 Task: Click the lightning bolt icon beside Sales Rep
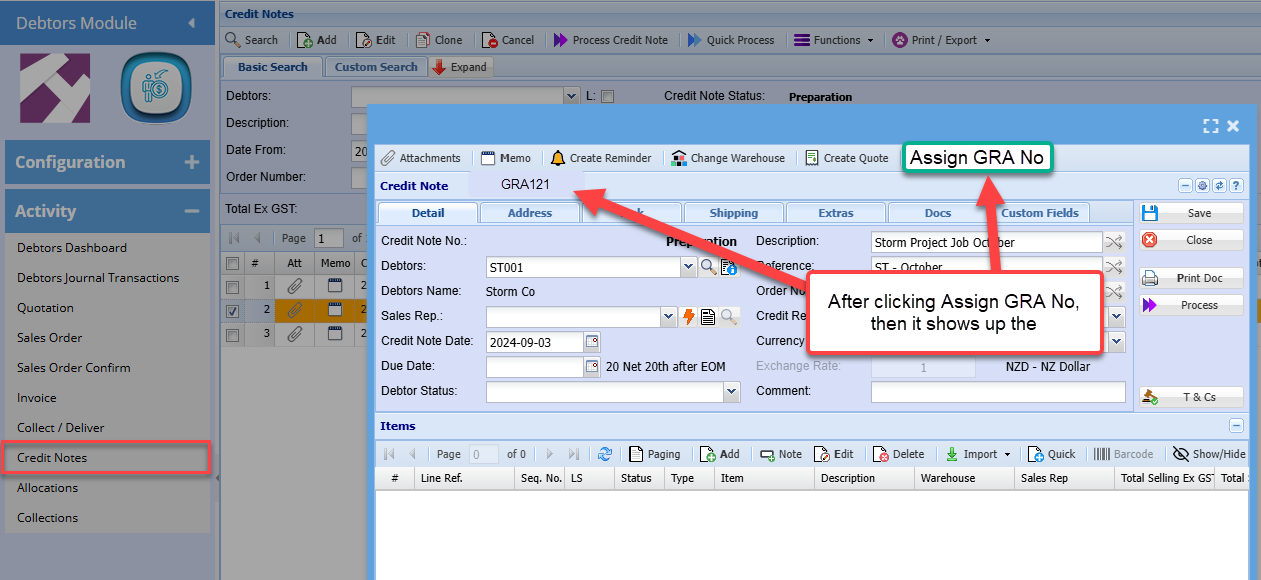point(689,317)
